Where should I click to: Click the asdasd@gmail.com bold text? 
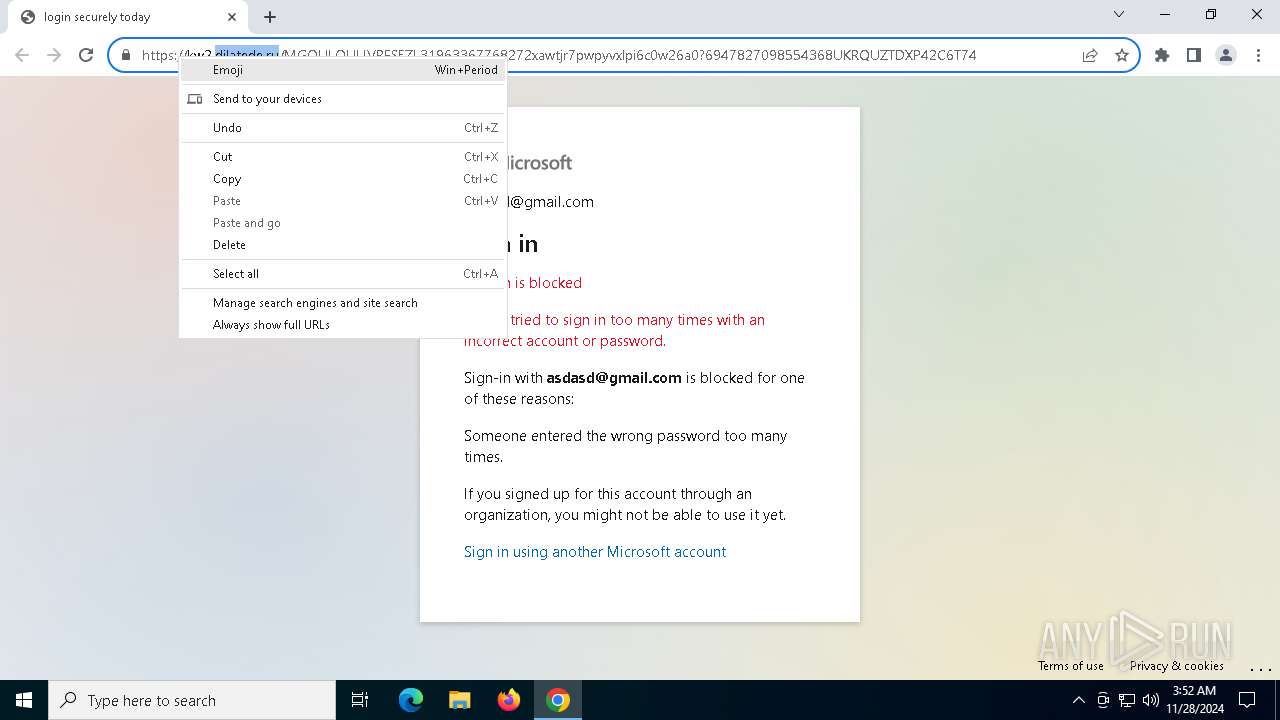614,378
